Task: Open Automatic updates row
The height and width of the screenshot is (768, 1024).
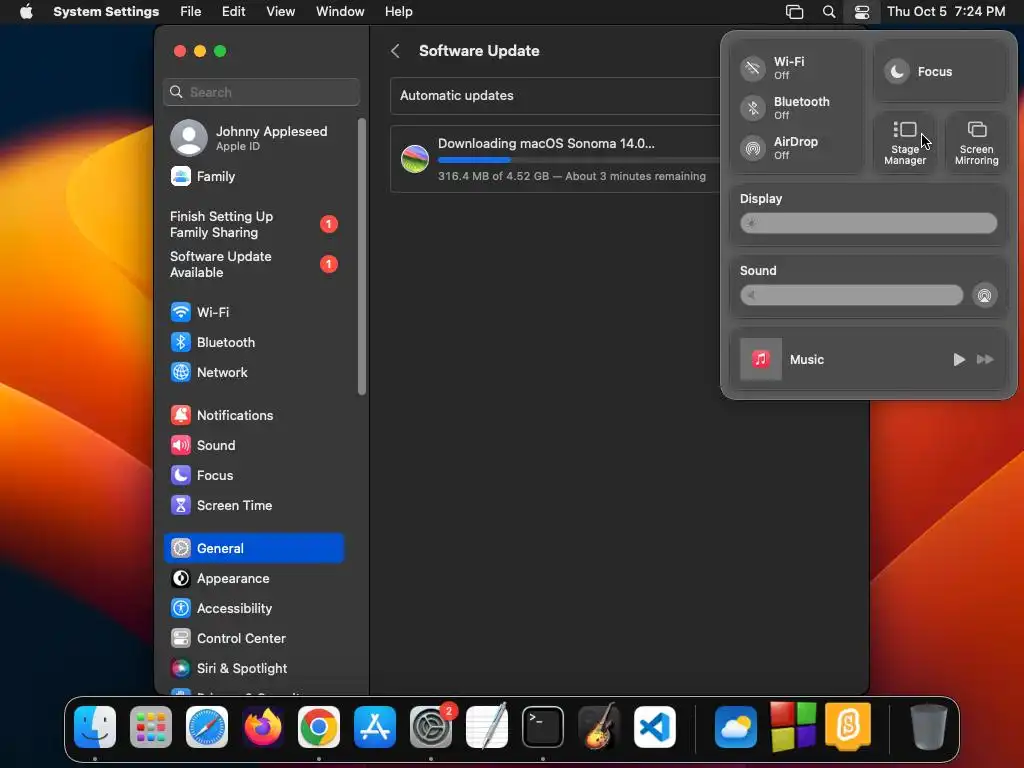Action: point(555,95)
